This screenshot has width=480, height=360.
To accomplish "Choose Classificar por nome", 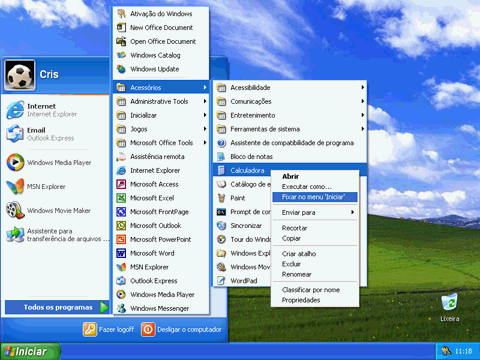I will tap(315, 290).
